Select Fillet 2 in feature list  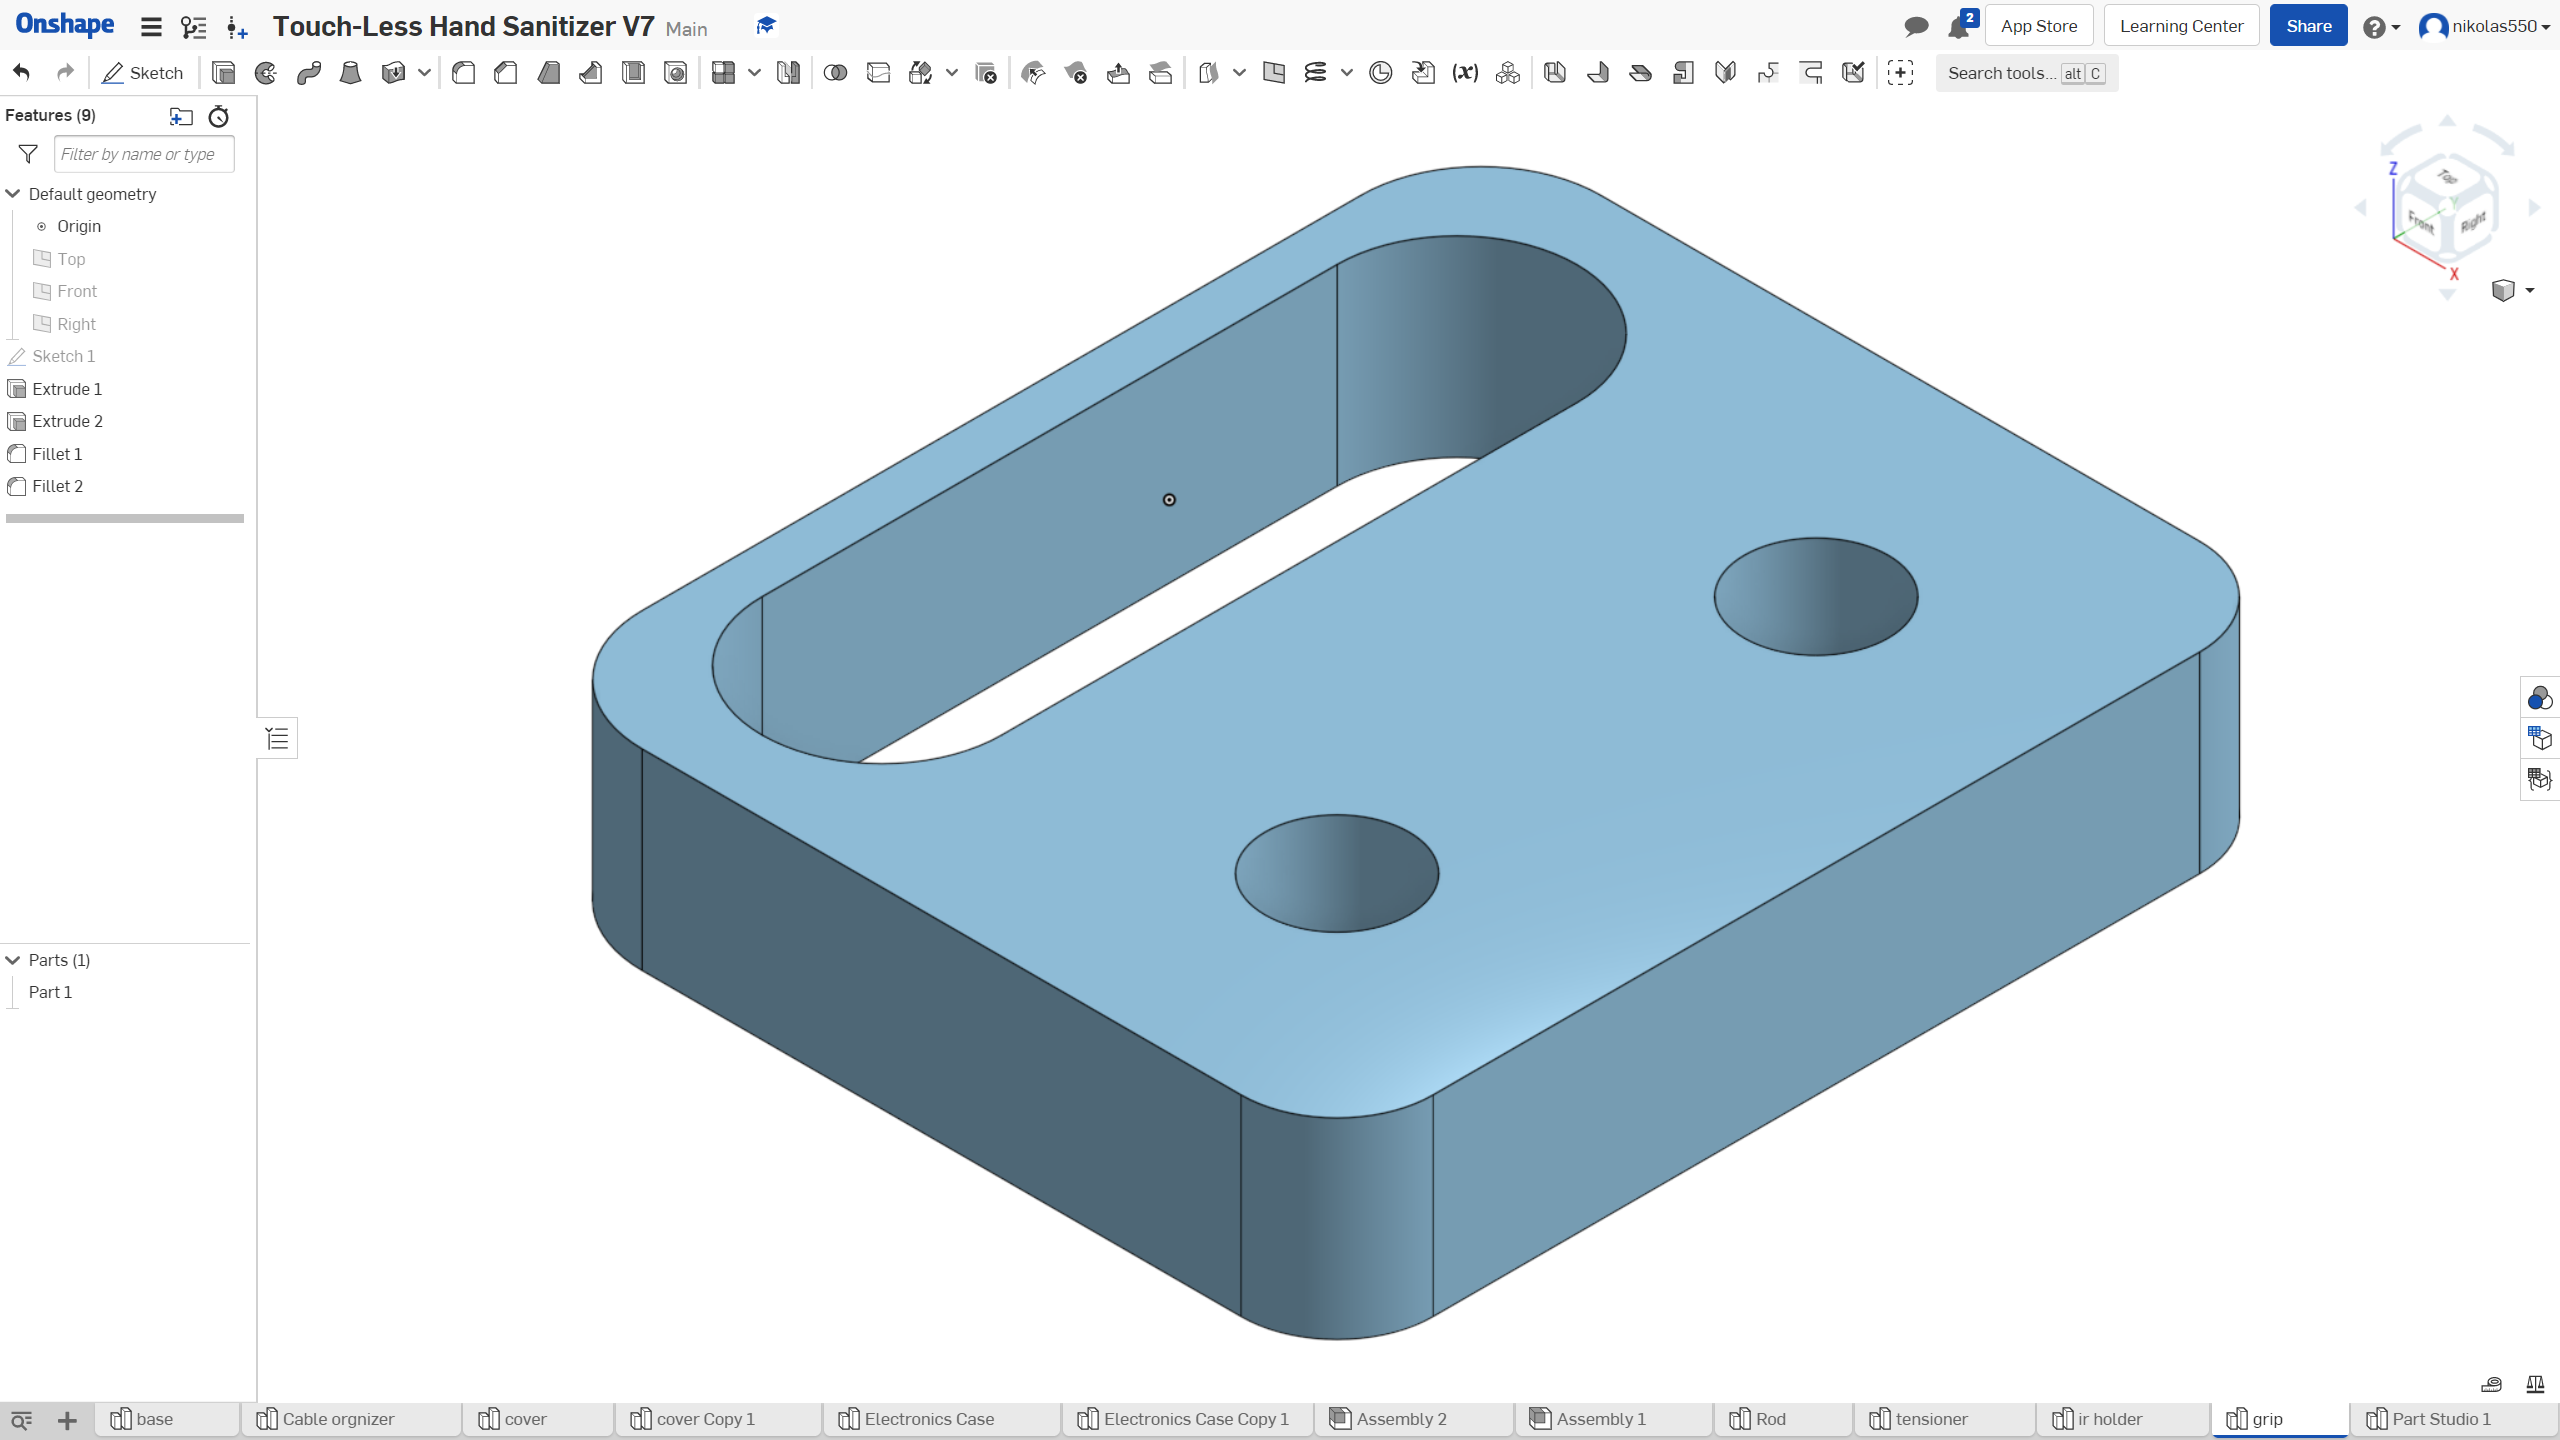coord(57,486)
